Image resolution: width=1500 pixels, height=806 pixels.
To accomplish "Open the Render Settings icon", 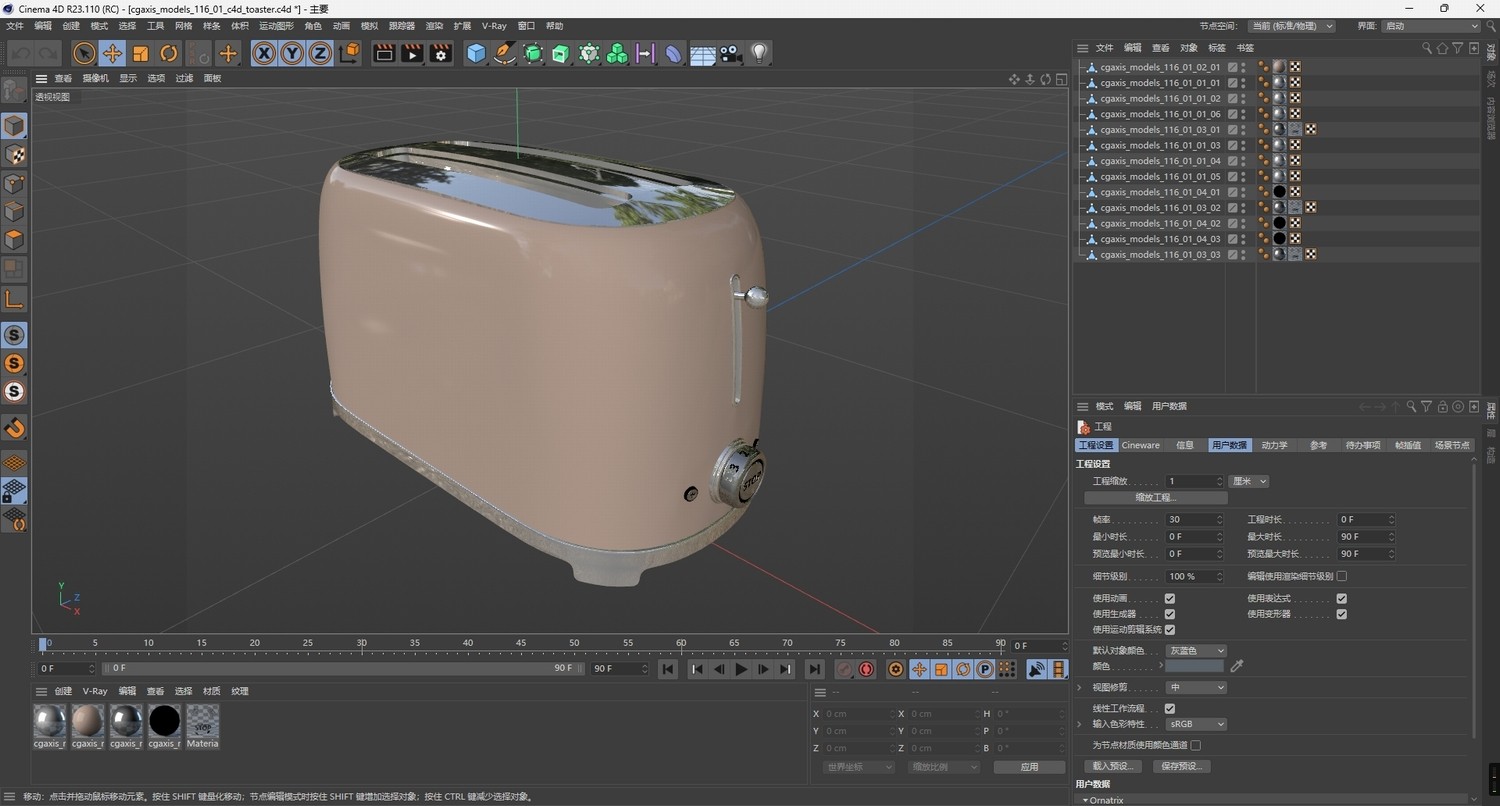I will (439, 53).
